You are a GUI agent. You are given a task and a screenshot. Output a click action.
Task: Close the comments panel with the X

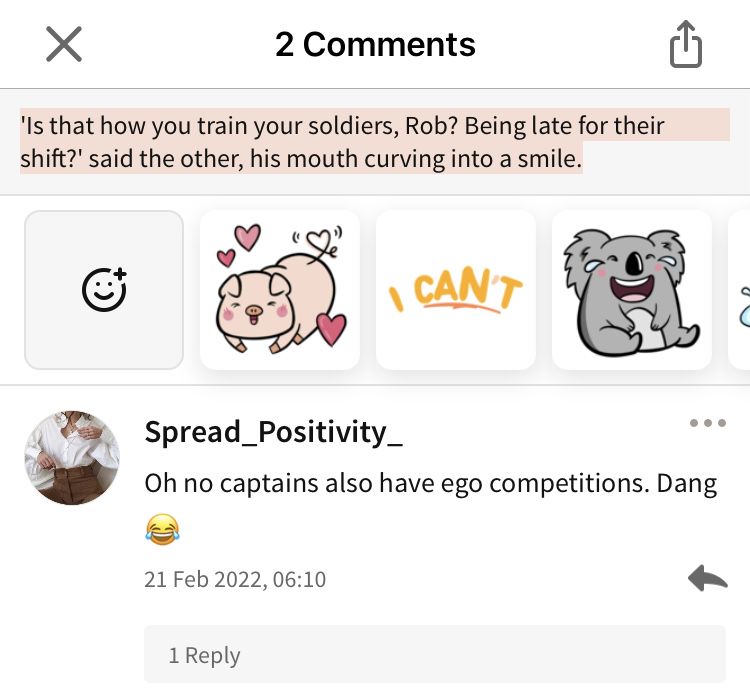64,44
